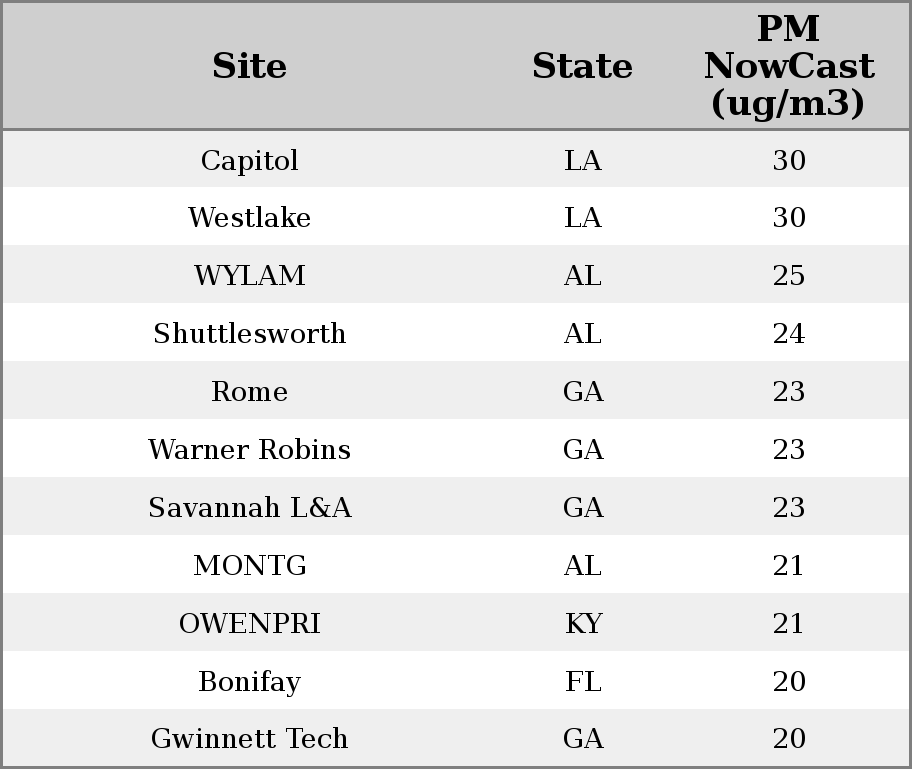Click the State column header
The image size is (912, 769).
coord(582,66)
